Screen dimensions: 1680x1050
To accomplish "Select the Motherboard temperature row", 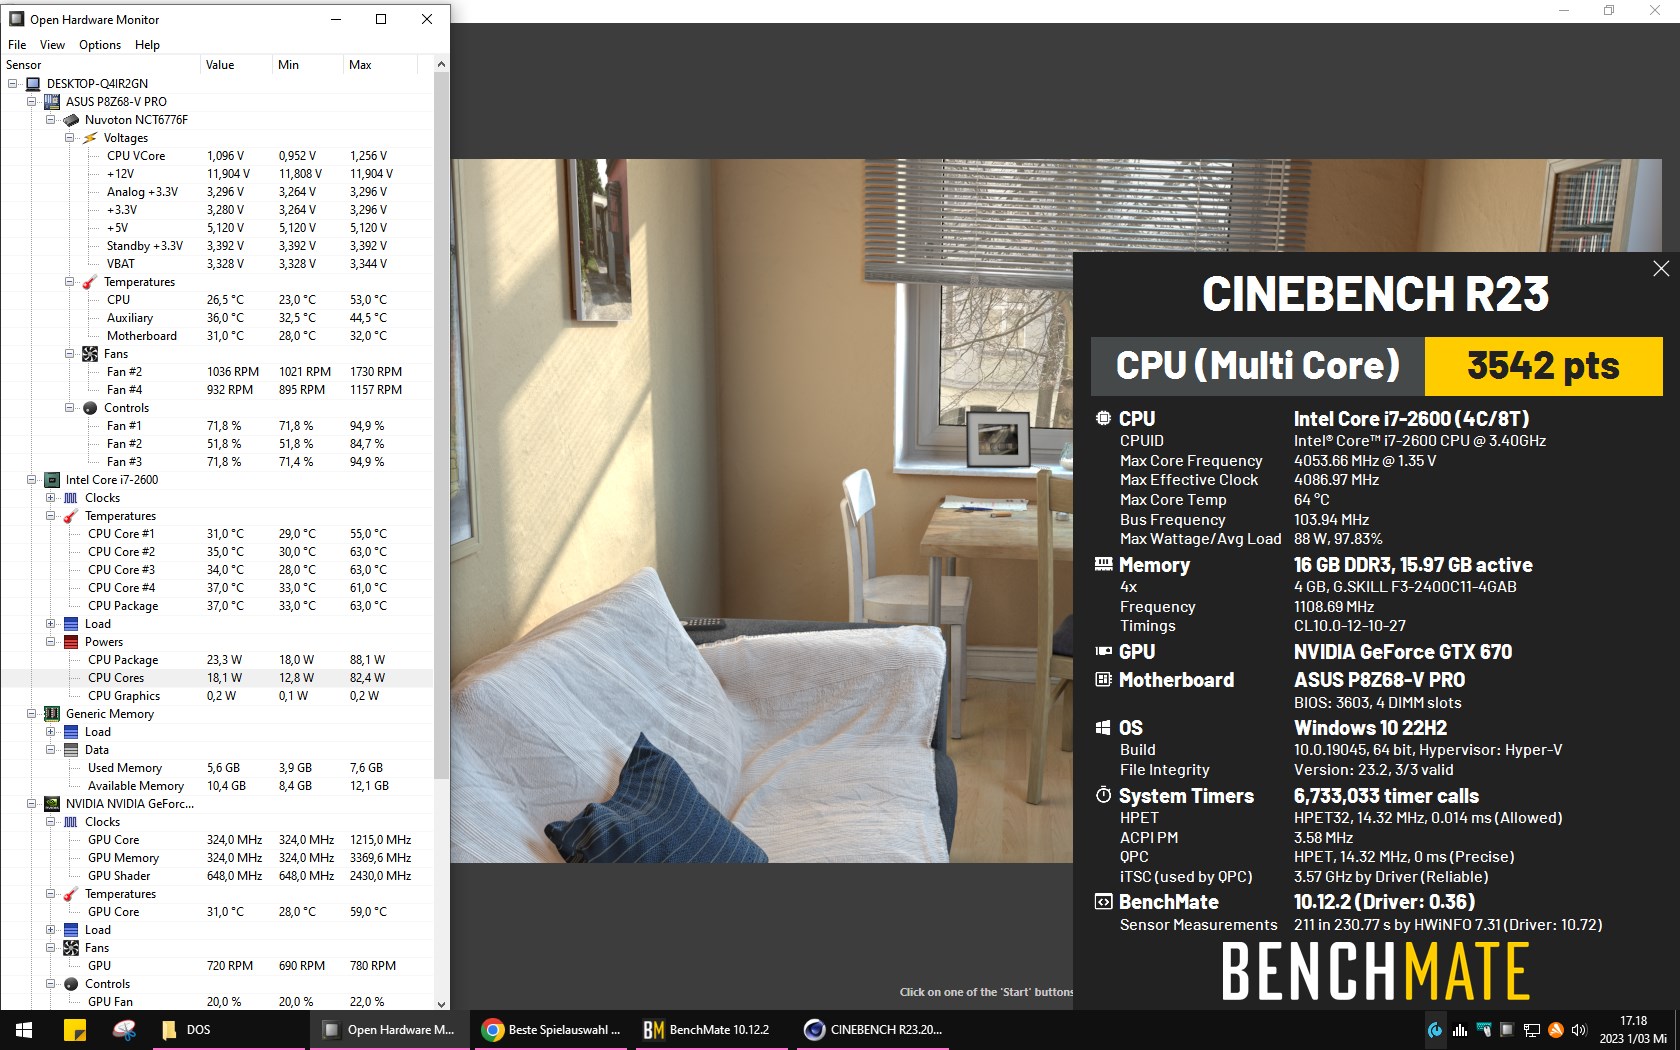I will [x=217, y=336].
